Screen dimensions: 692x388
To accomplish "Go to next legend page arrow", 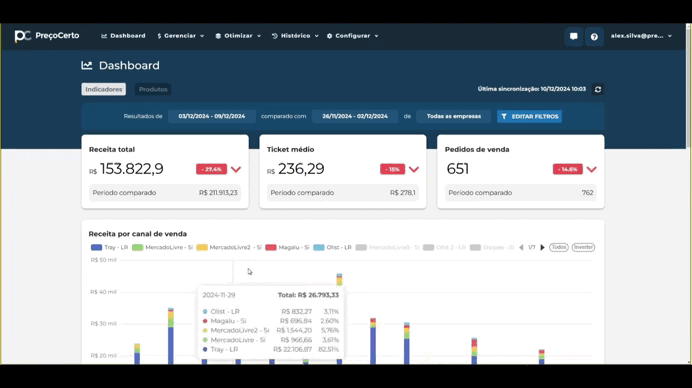I will pos(542,247).
